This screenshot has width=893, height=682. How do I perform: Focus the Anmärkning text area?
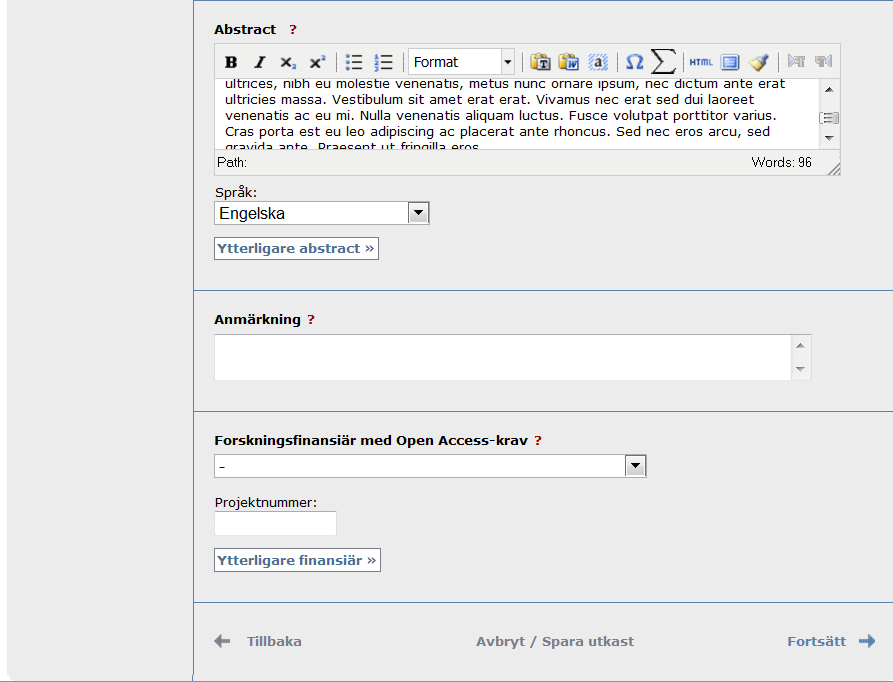click(503, 357)
